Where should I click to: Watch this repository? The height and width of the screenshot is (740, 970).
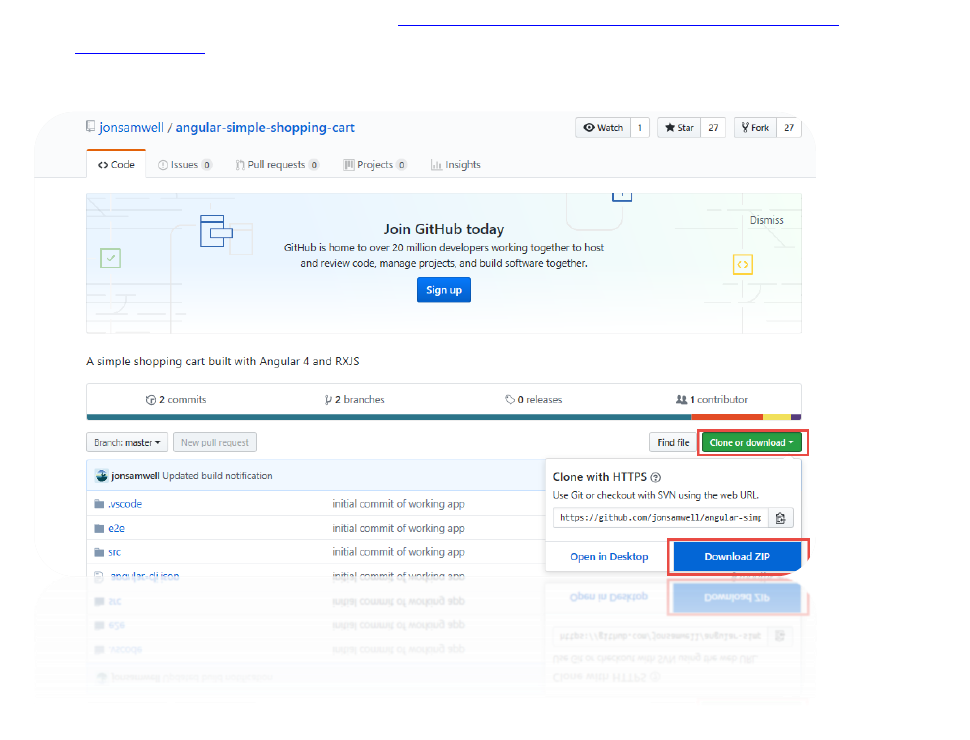tap(603, 127)
